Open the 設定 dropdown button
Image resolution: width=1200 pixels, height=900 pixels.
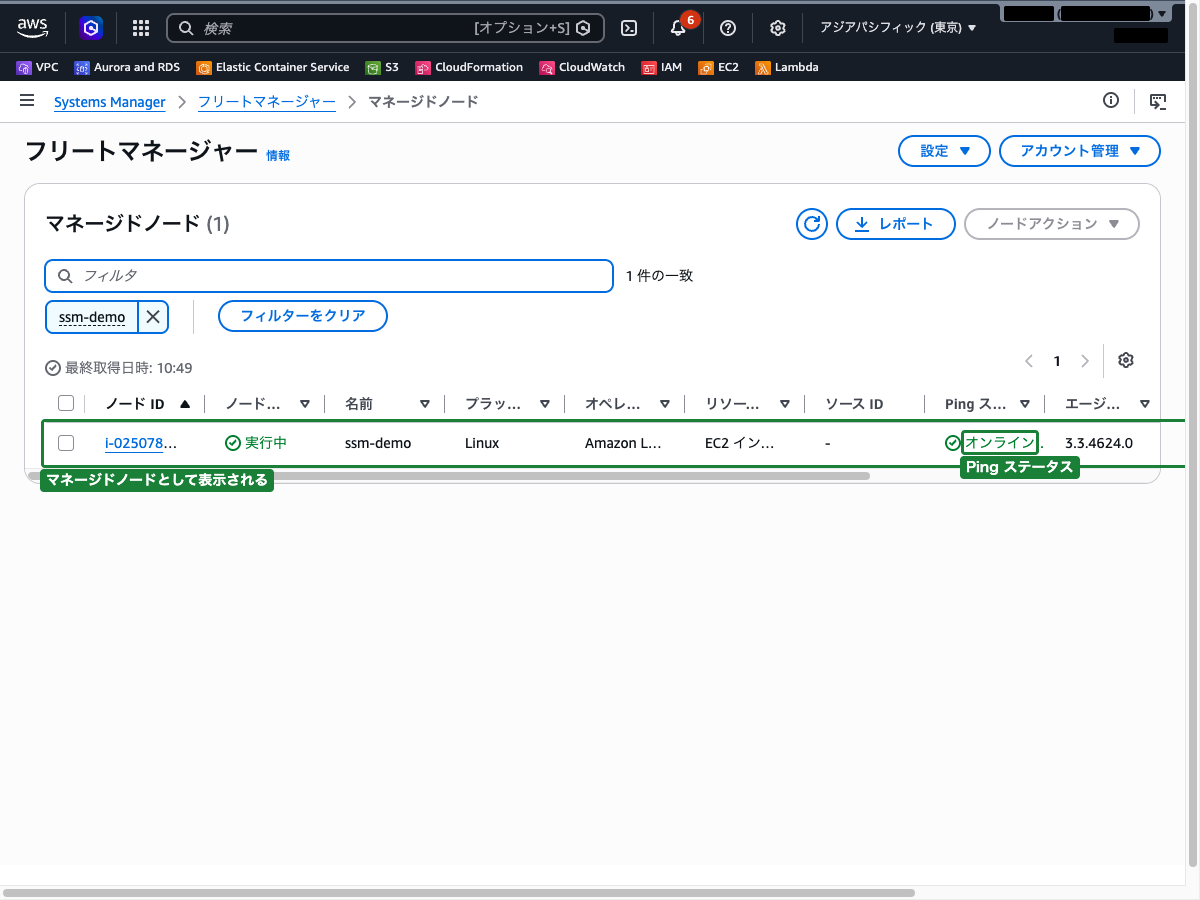tap(945, 151)
